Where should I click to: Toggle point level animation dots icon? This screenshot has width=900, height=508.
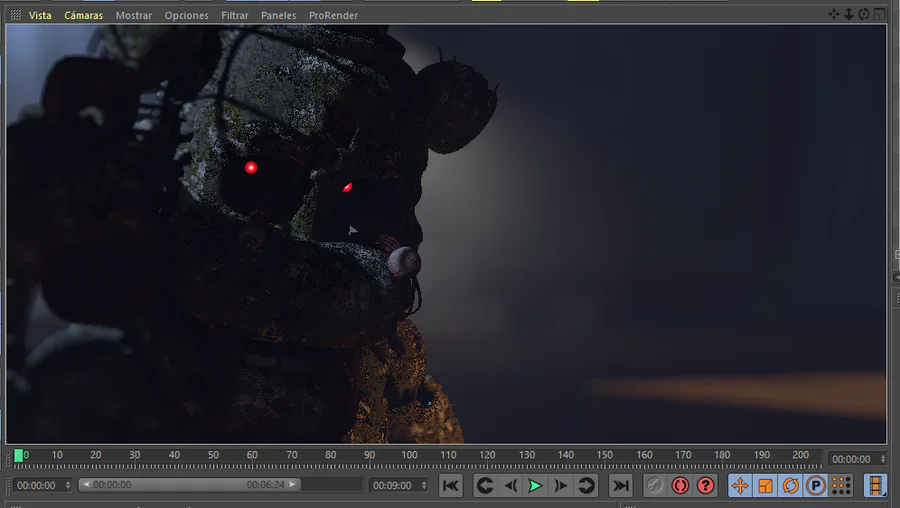click(x=841, y=486)
